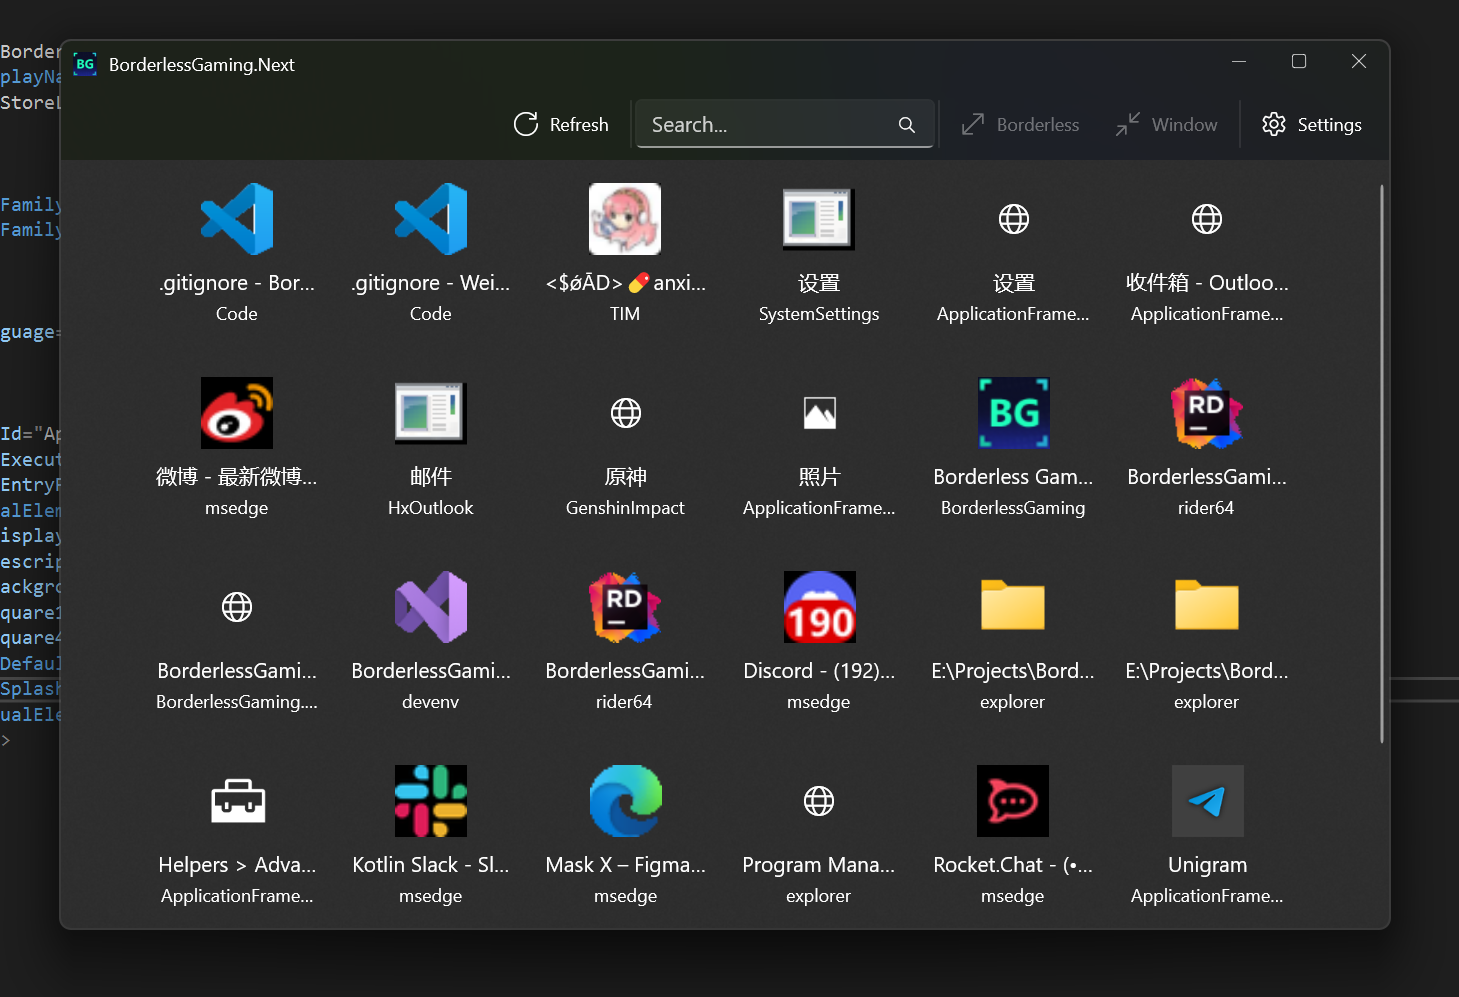The image size is (1459, 997).
Task: Click the 'Program Mana...' title text
Action: 819,865
